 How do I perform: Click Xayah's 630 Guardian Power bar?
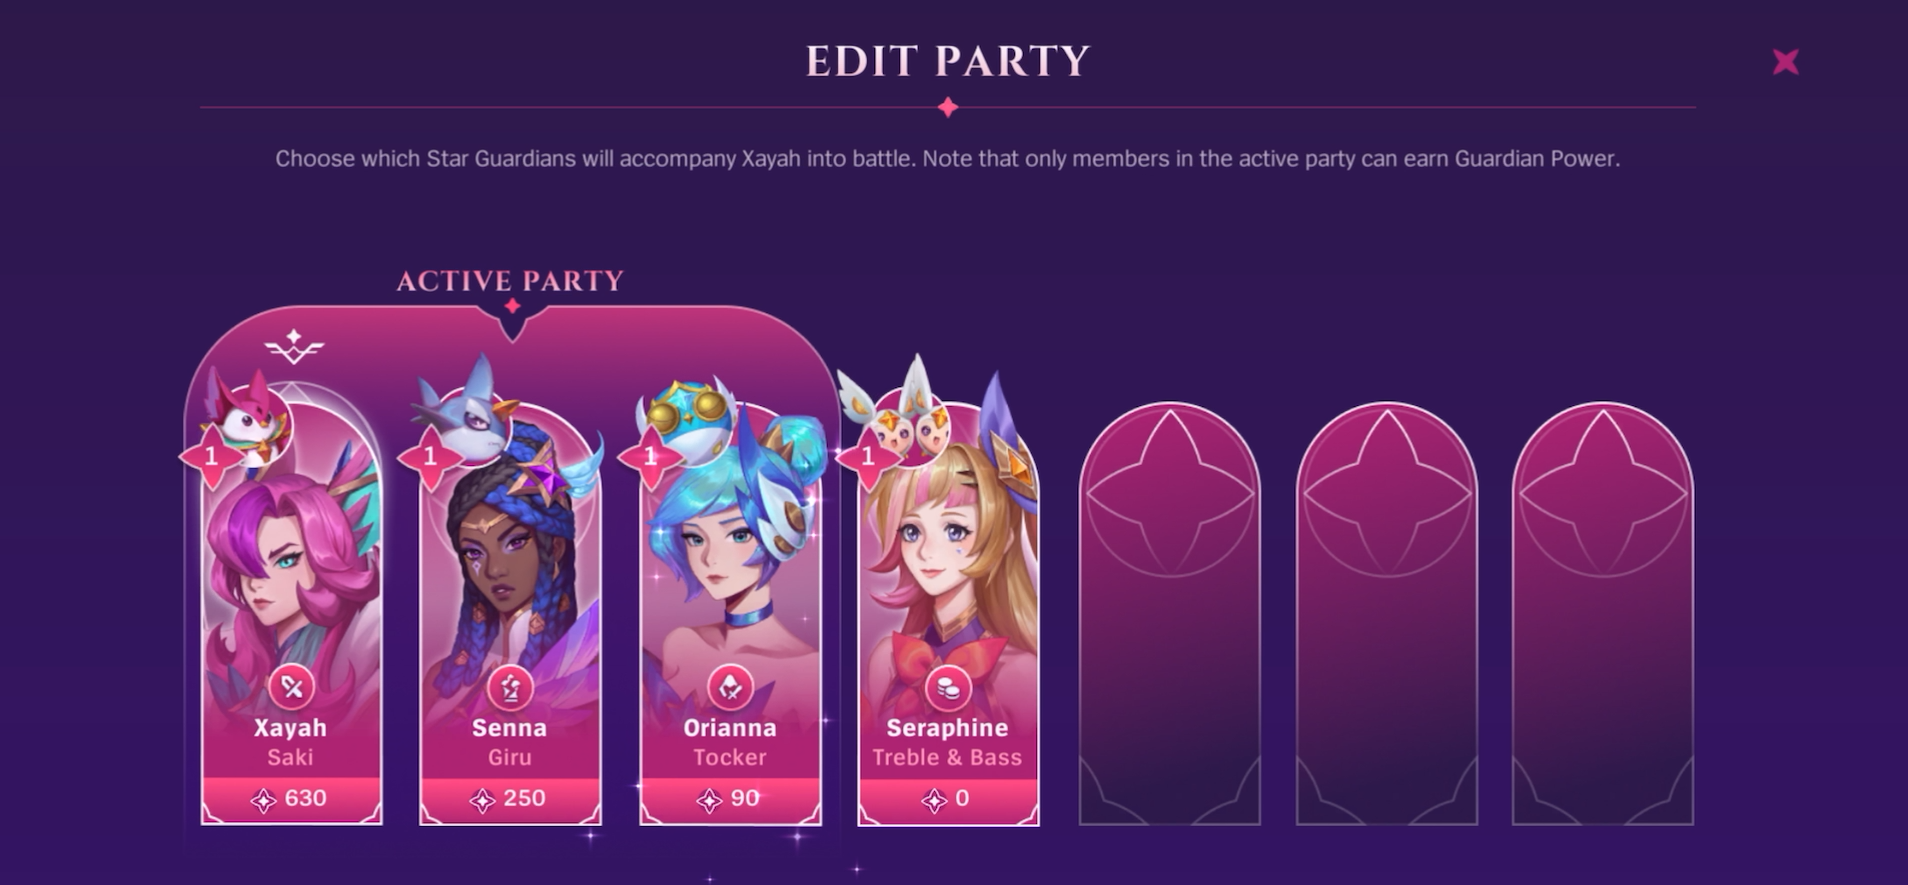point(291,799)
